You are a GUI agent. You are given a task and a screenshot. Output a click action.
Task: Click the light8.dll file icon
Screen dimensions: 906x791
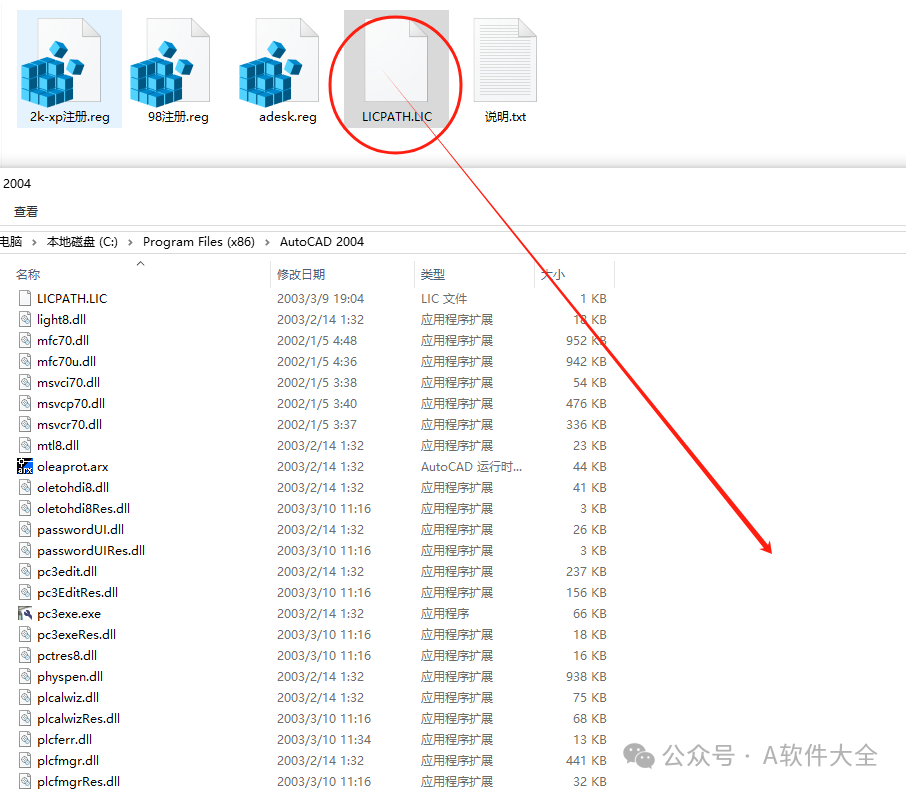tap(25, 319)
